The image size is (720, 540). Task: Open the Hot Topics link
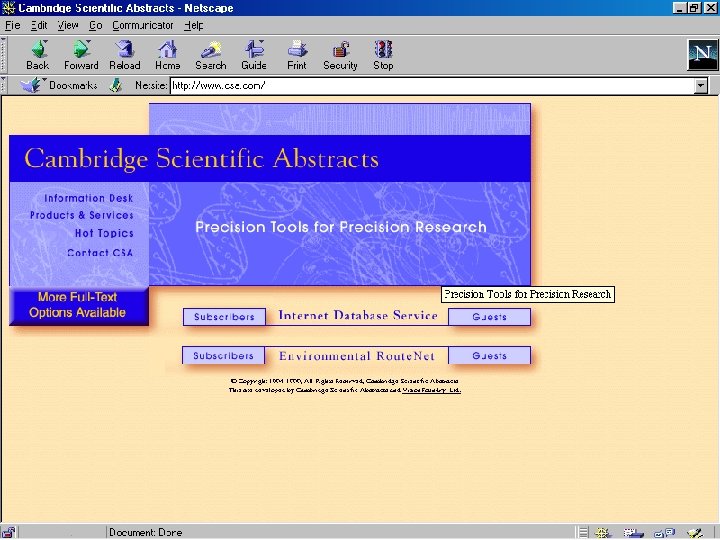[104, 233]
